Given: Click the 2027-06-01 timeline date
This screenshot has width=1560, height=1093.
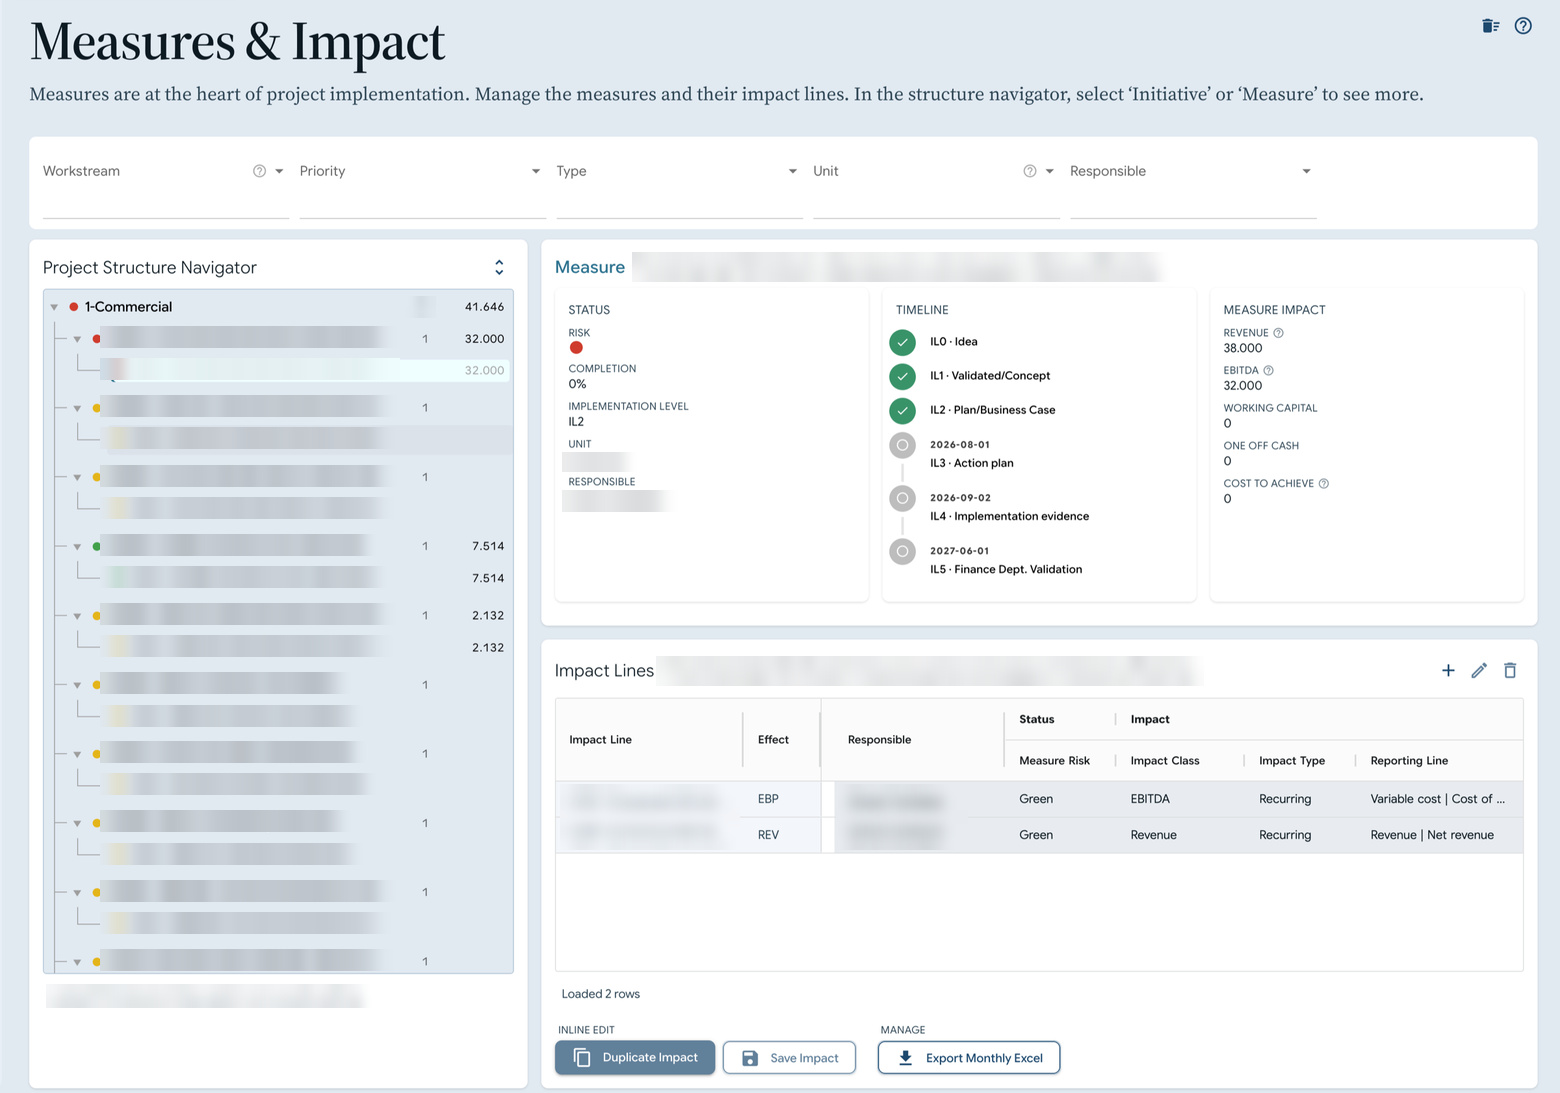Looking at the screenshot, I should click(x=960, y=551).
